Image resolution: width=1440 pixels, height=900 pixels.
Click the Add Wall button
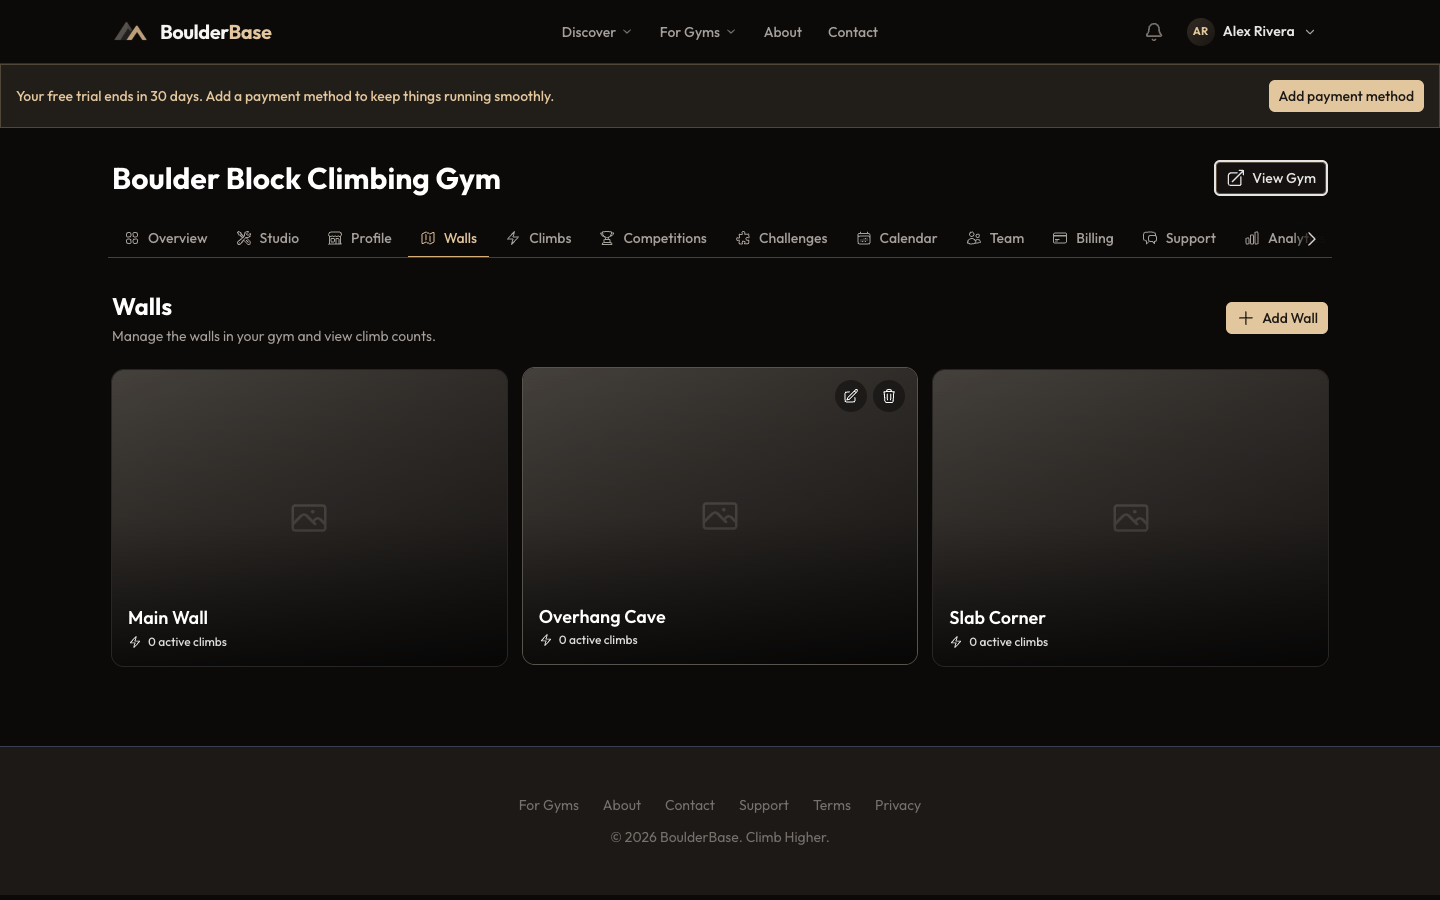pos(1277,318)
